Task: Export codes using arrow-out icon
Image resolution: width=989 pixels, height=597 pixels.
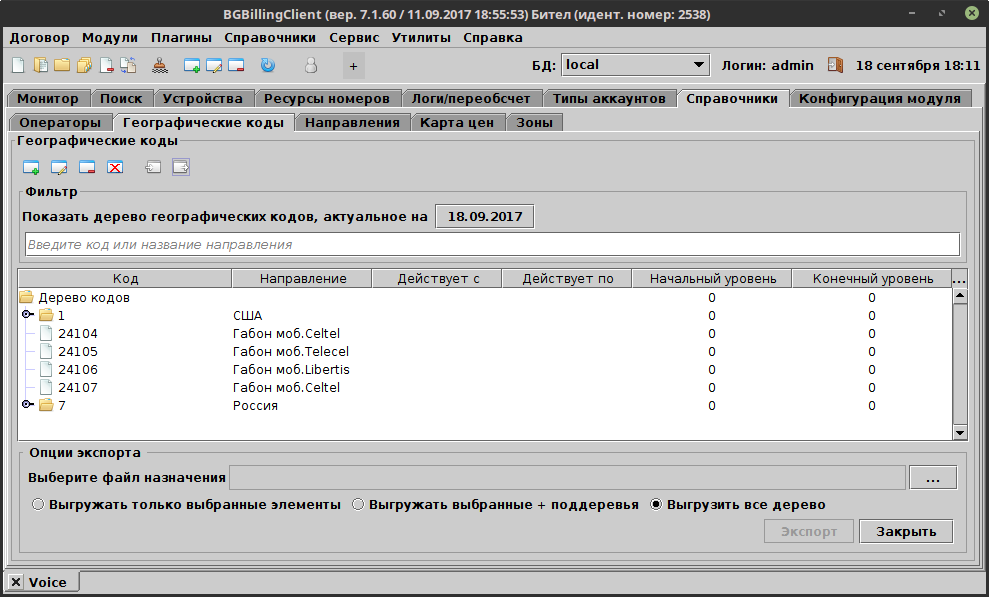Action: 181,167
